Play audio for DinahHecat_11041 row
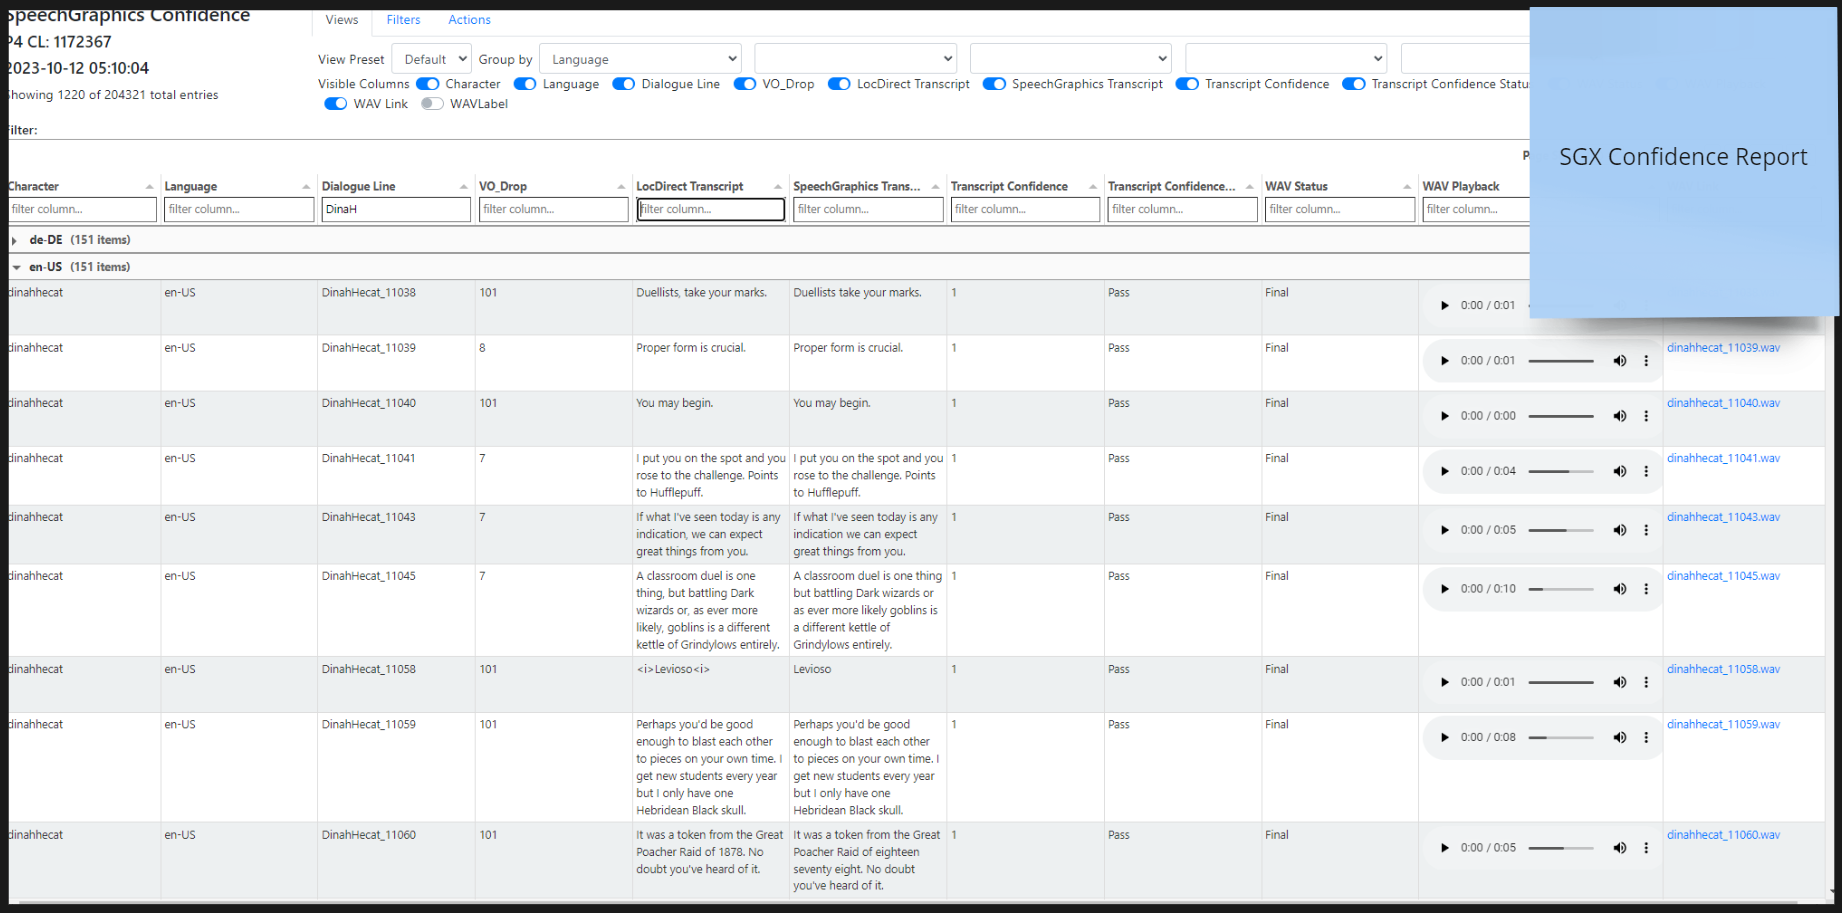Viewport: 1842px width, 913px height. pyautogui.click(x=1444, y=471)
